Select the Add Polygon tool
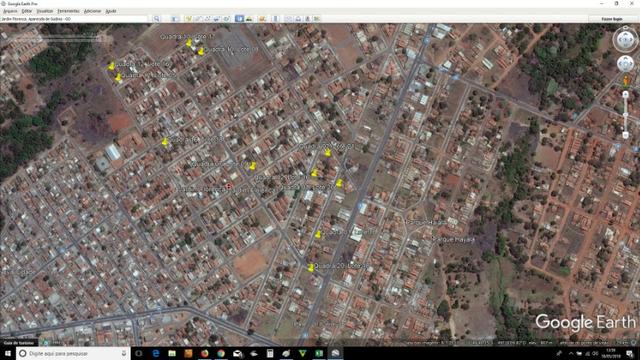 (x=198, y=19)
